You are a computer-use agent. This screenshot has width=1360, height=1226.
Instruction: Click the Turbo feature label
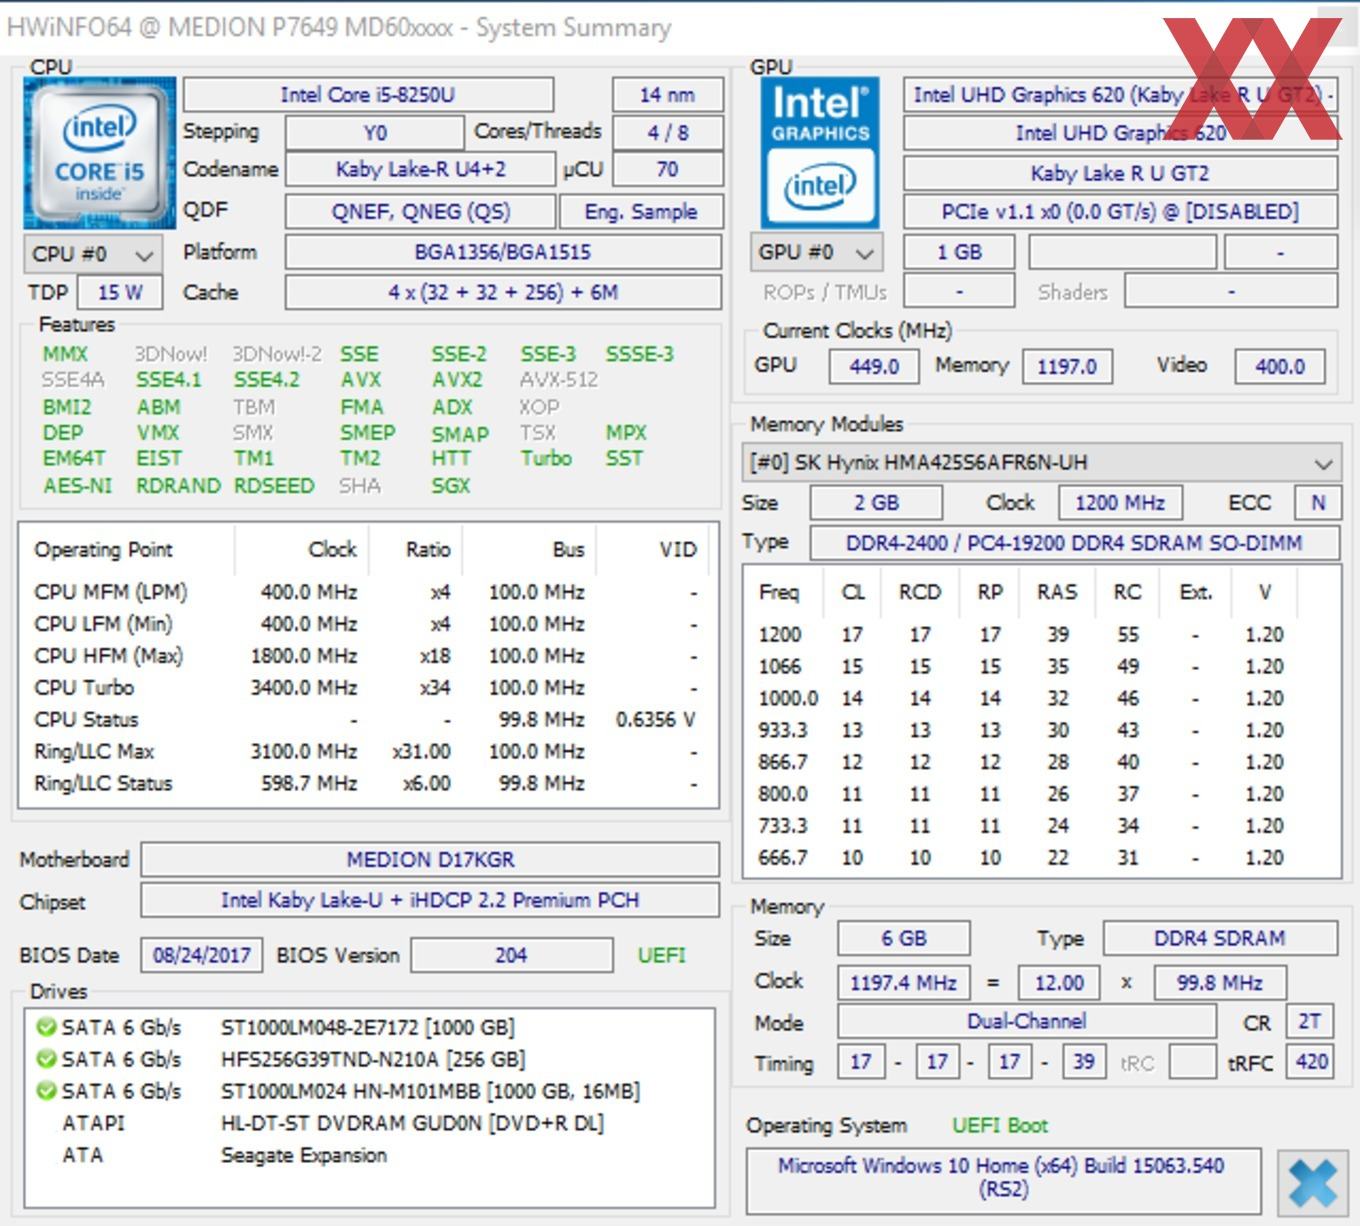tap(546, 459)
